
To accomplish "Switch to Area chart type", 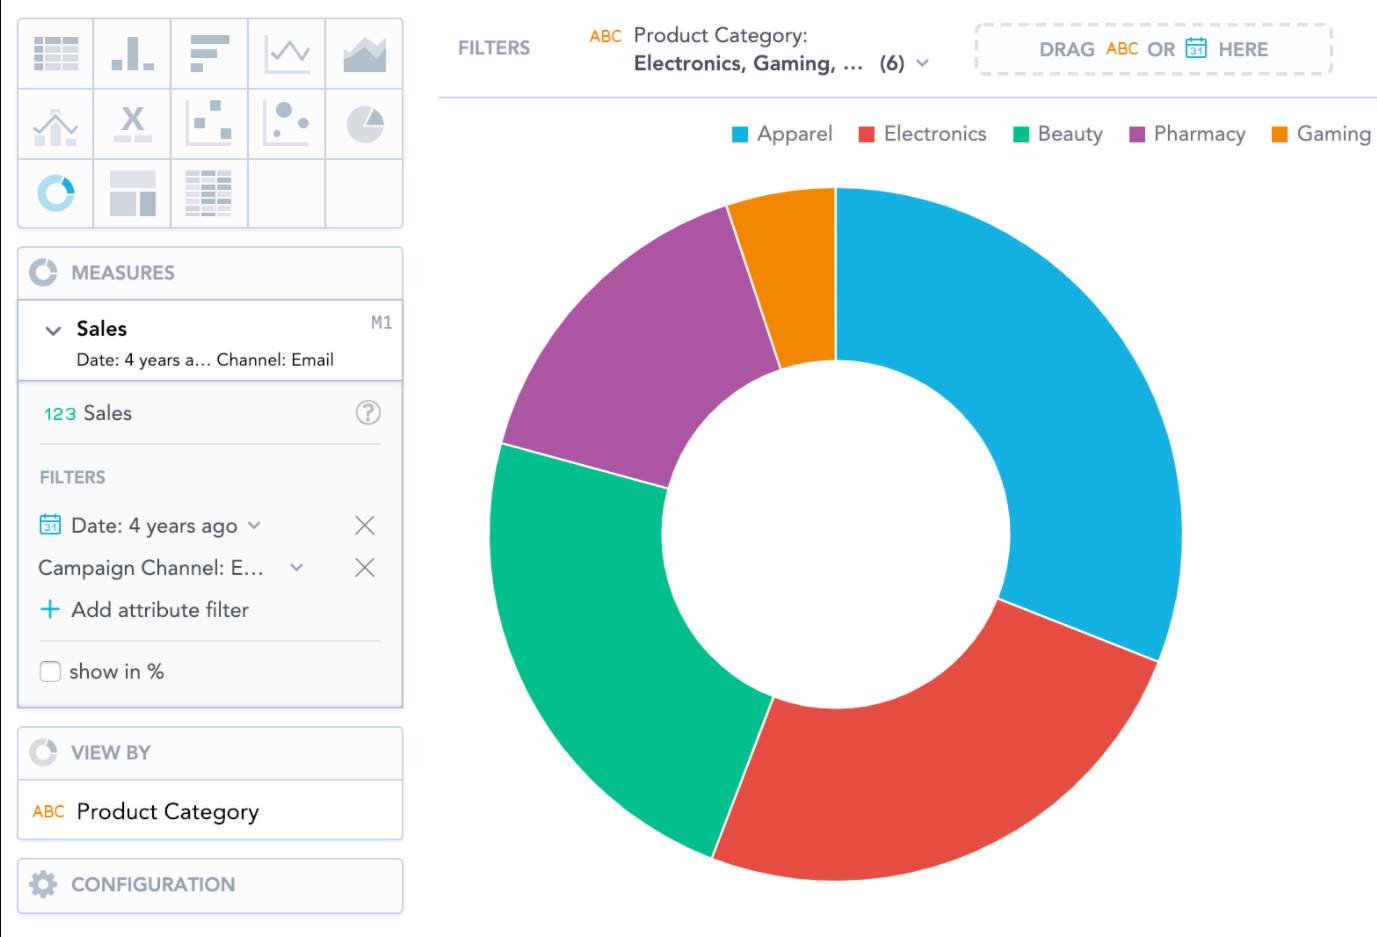I will click(364, 54).
